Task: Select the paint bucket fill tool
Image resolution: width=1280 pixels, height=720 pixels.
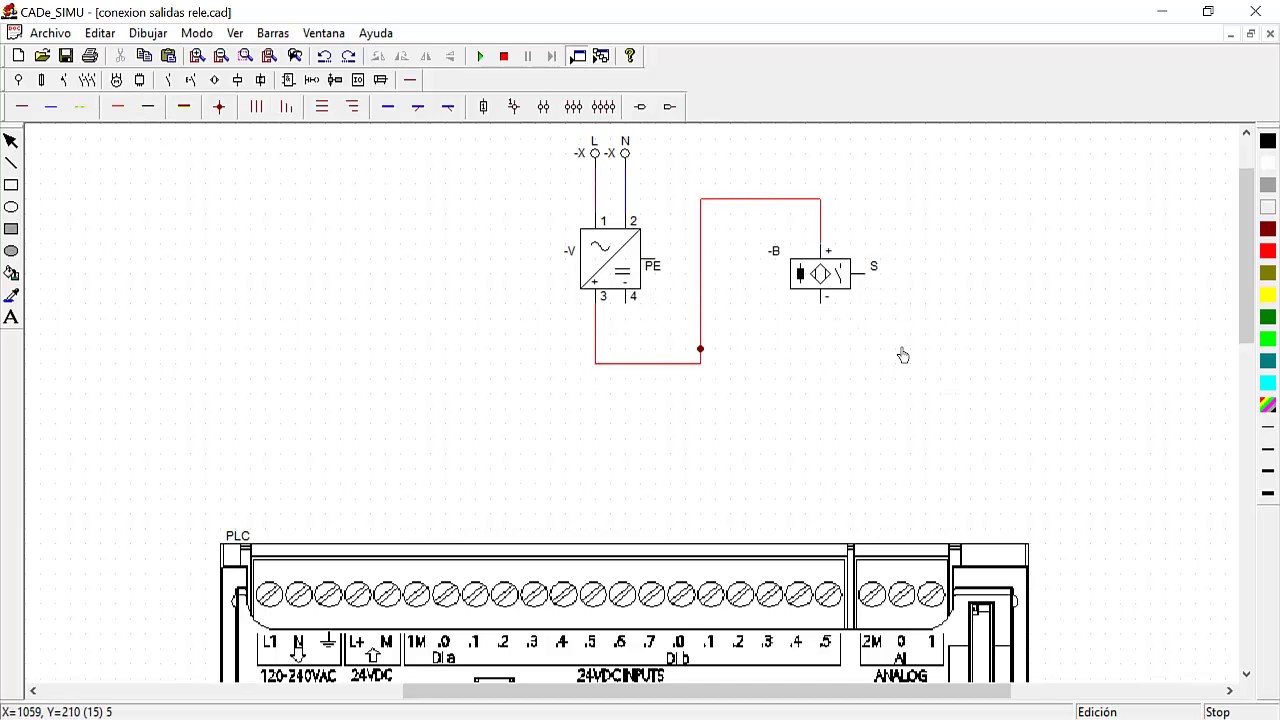Action: 11,273
